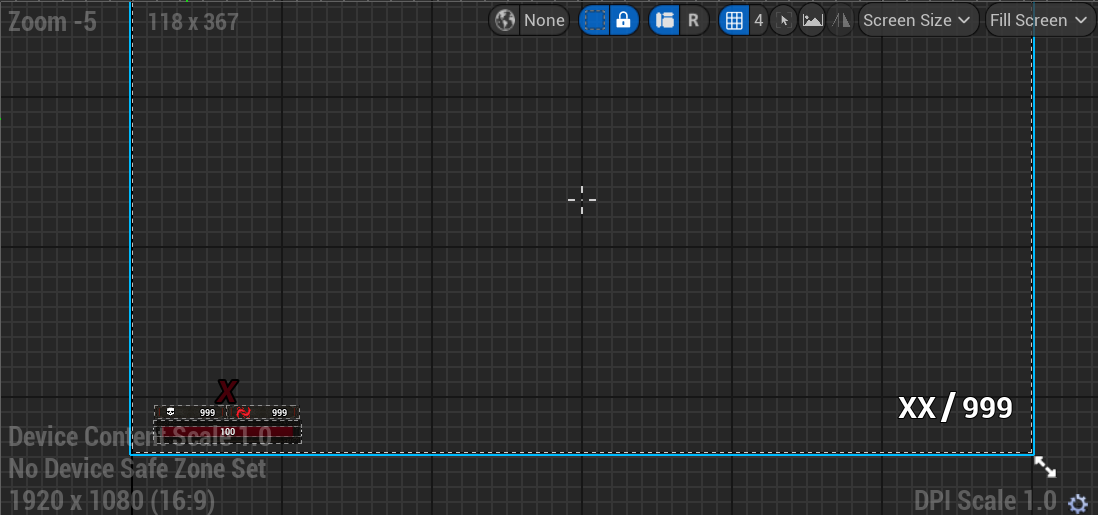The width and height of the screenshot is (1098, 515).
Task: Select the red swirl counter widget
Action: pyautogui.click(x=263, y=412)
